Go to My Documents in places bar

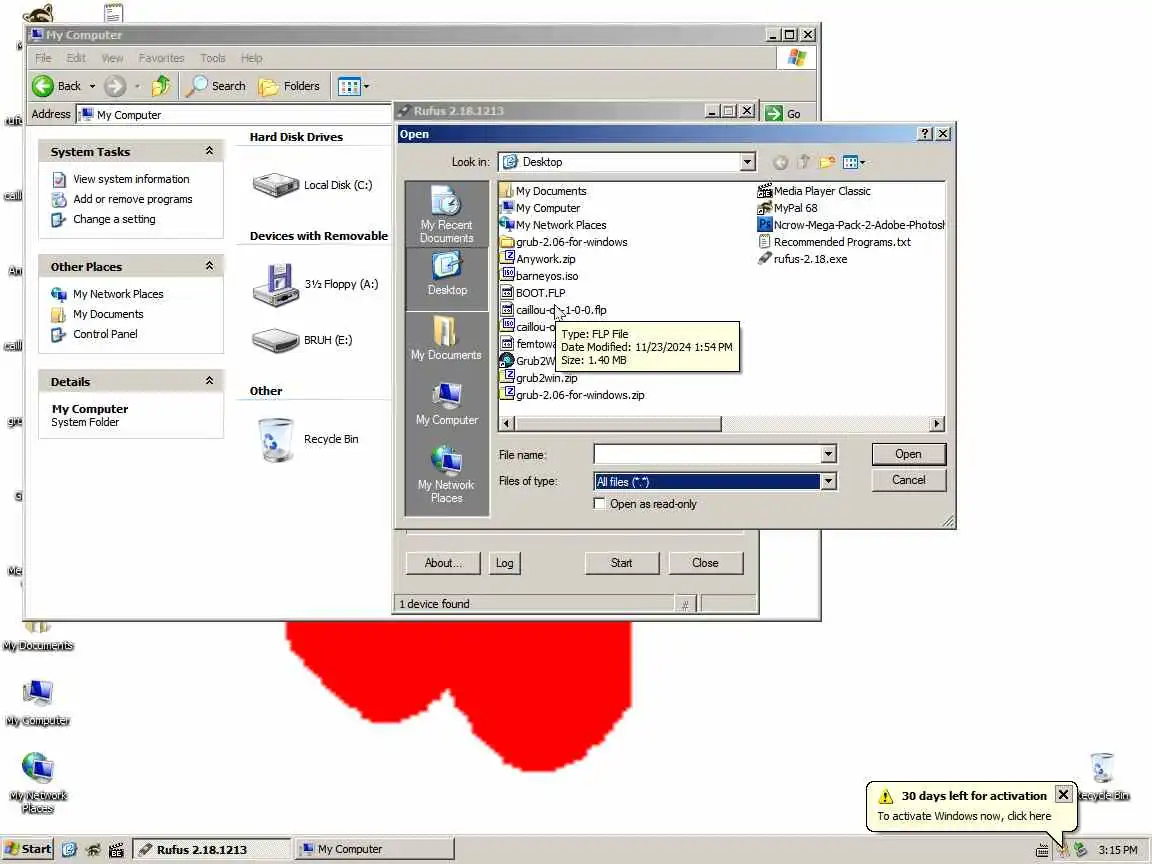447,339
